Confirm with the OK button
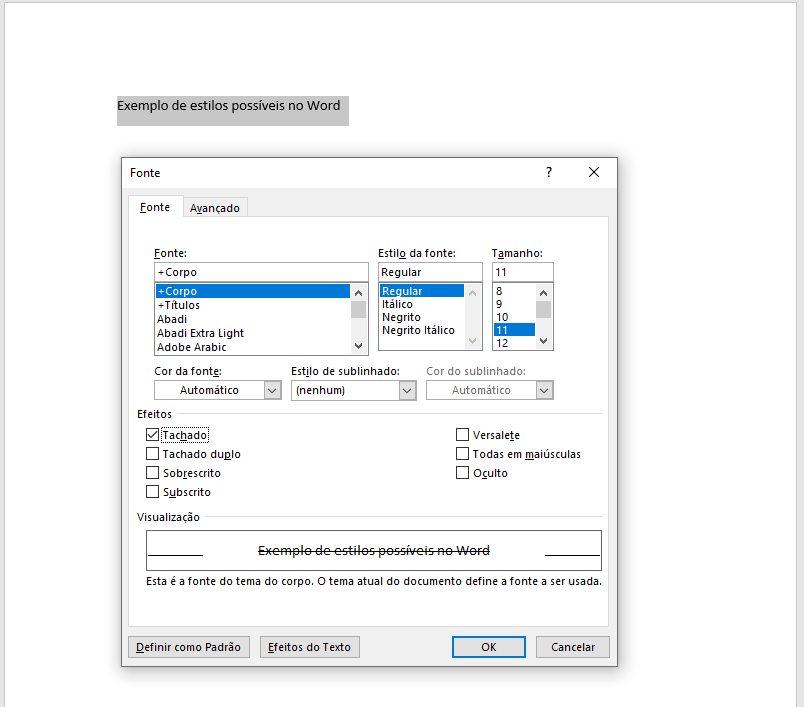The height and width of the screenshot is (707, 804). pyautogui.click(x=489, y=647)
